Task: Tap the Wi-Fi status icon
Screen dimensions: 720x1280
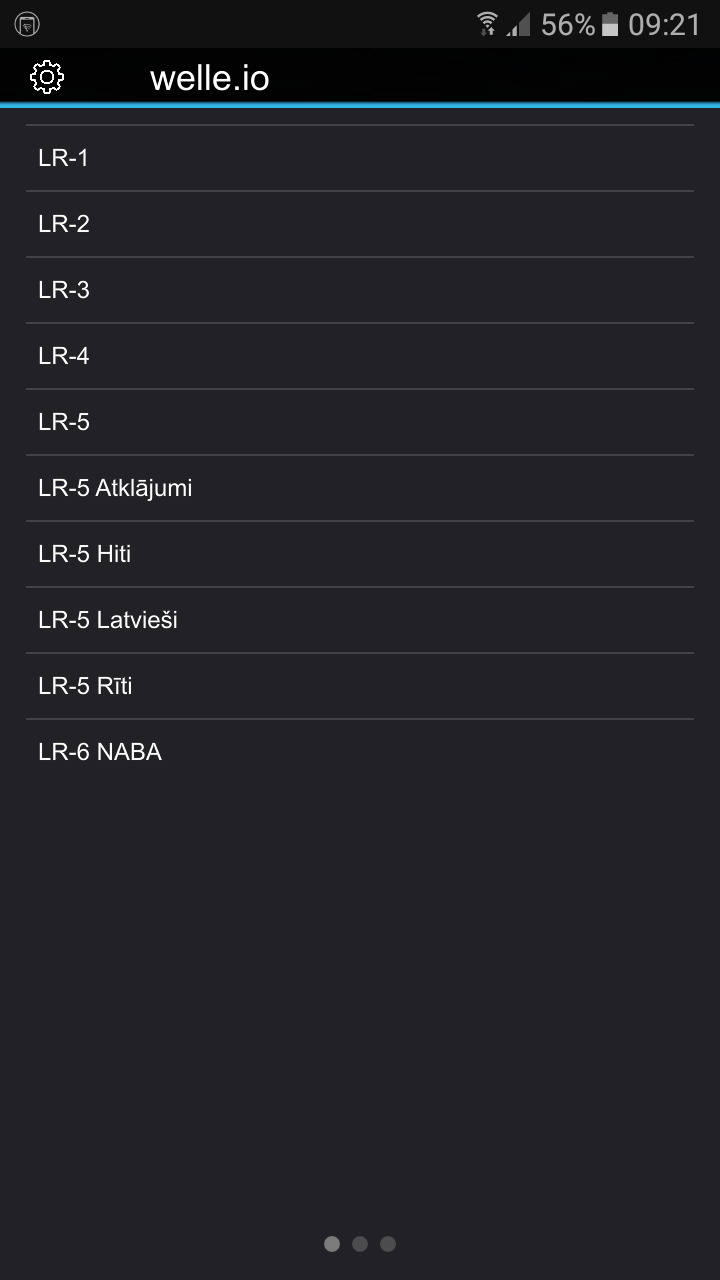Action: [487, 24]
